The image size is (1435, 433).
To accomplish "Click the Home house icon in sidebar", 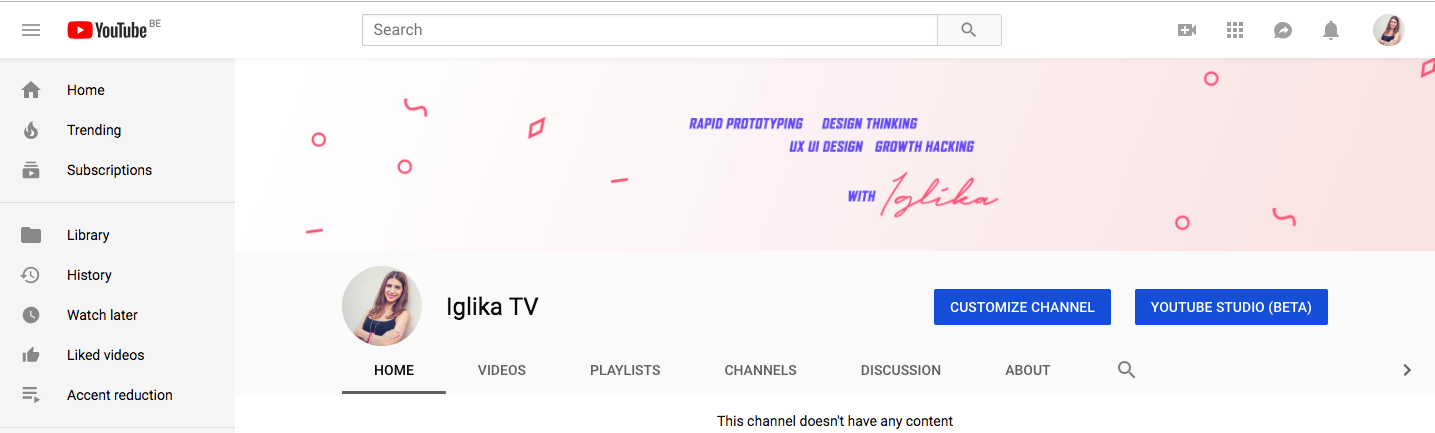I will tap(31, 90).
